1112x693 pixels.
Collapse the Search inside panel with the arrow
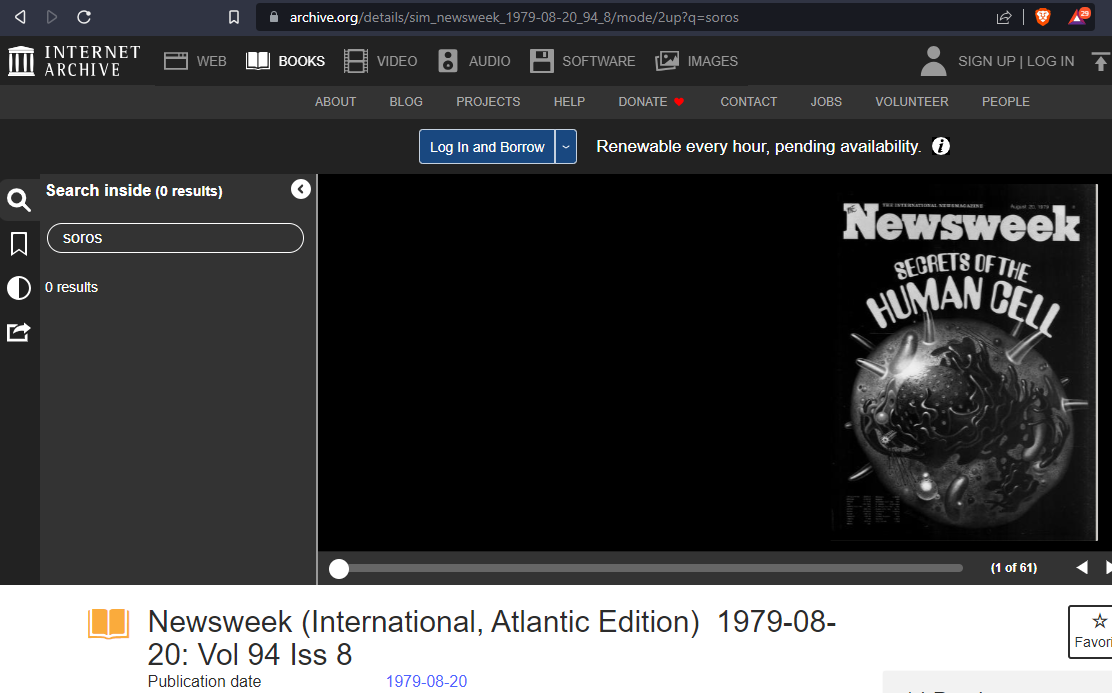point(301,189)
